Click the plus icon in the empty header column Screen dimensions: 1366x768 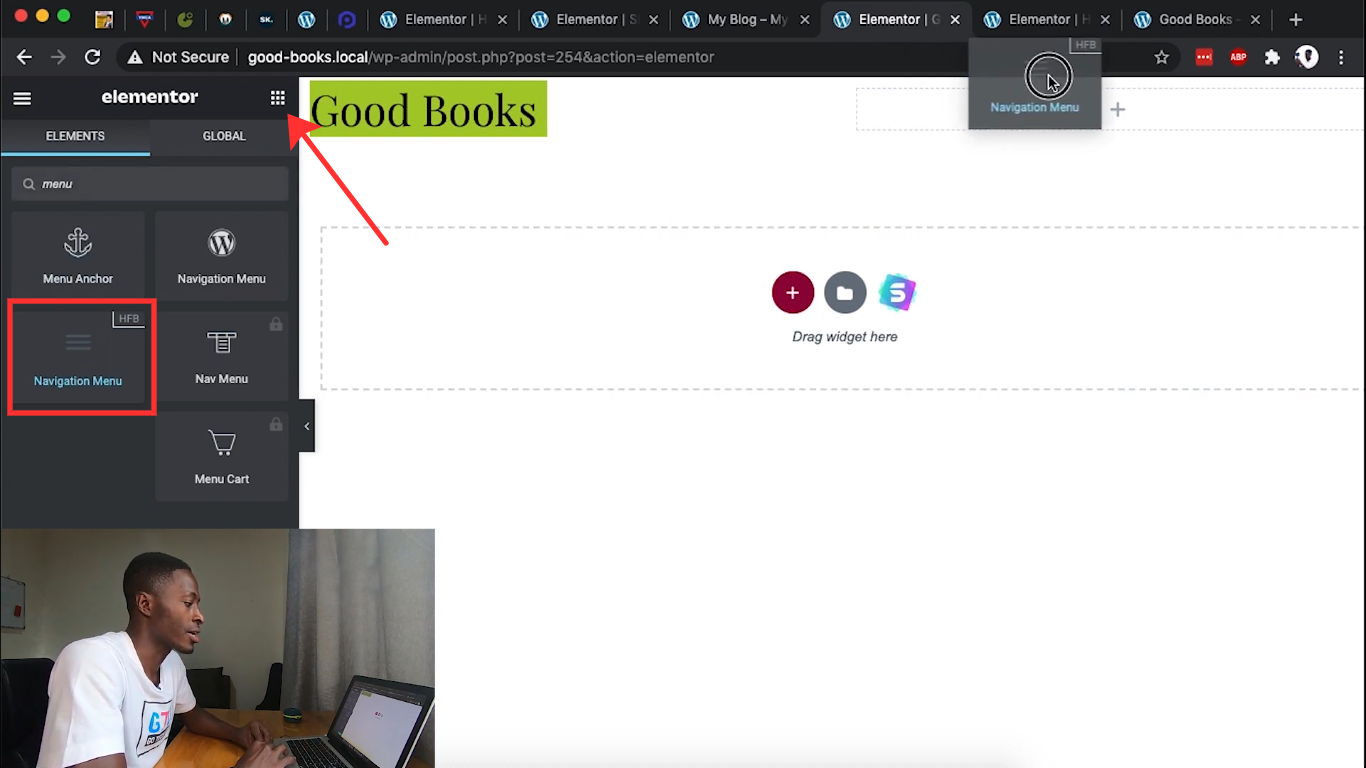[x=1118, y=109]
